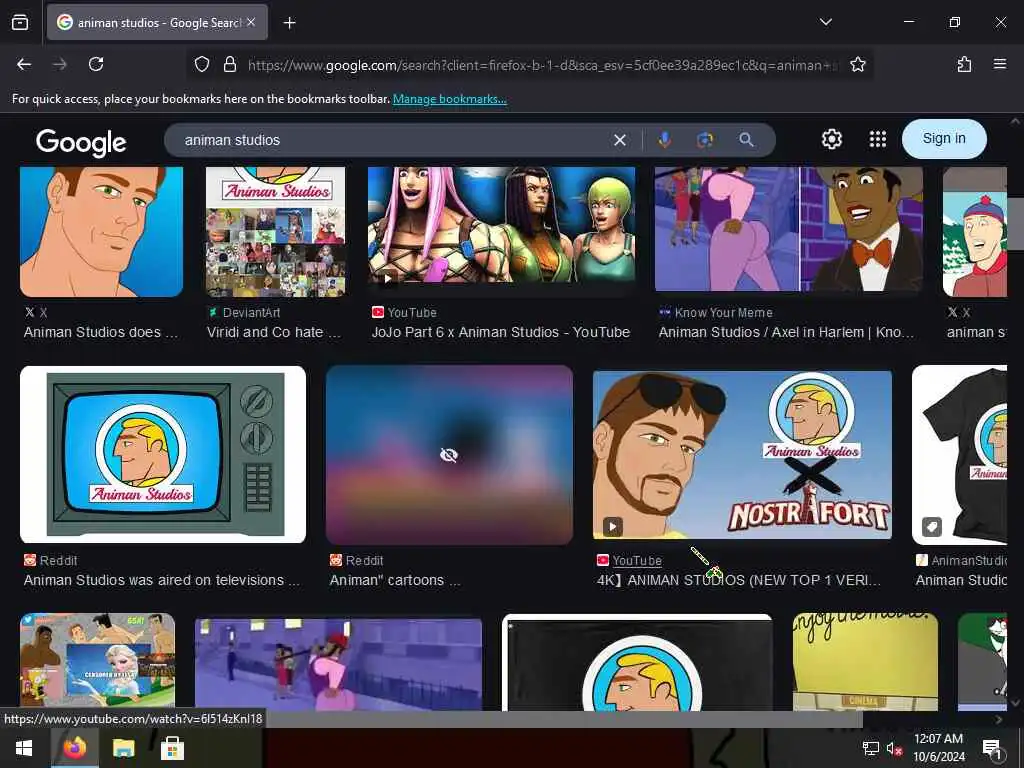The height and width of the screenshot is (768, 1024).
Task: Open the Nostrafort YouTube video thumbnail
Action: tap(742, 455)
